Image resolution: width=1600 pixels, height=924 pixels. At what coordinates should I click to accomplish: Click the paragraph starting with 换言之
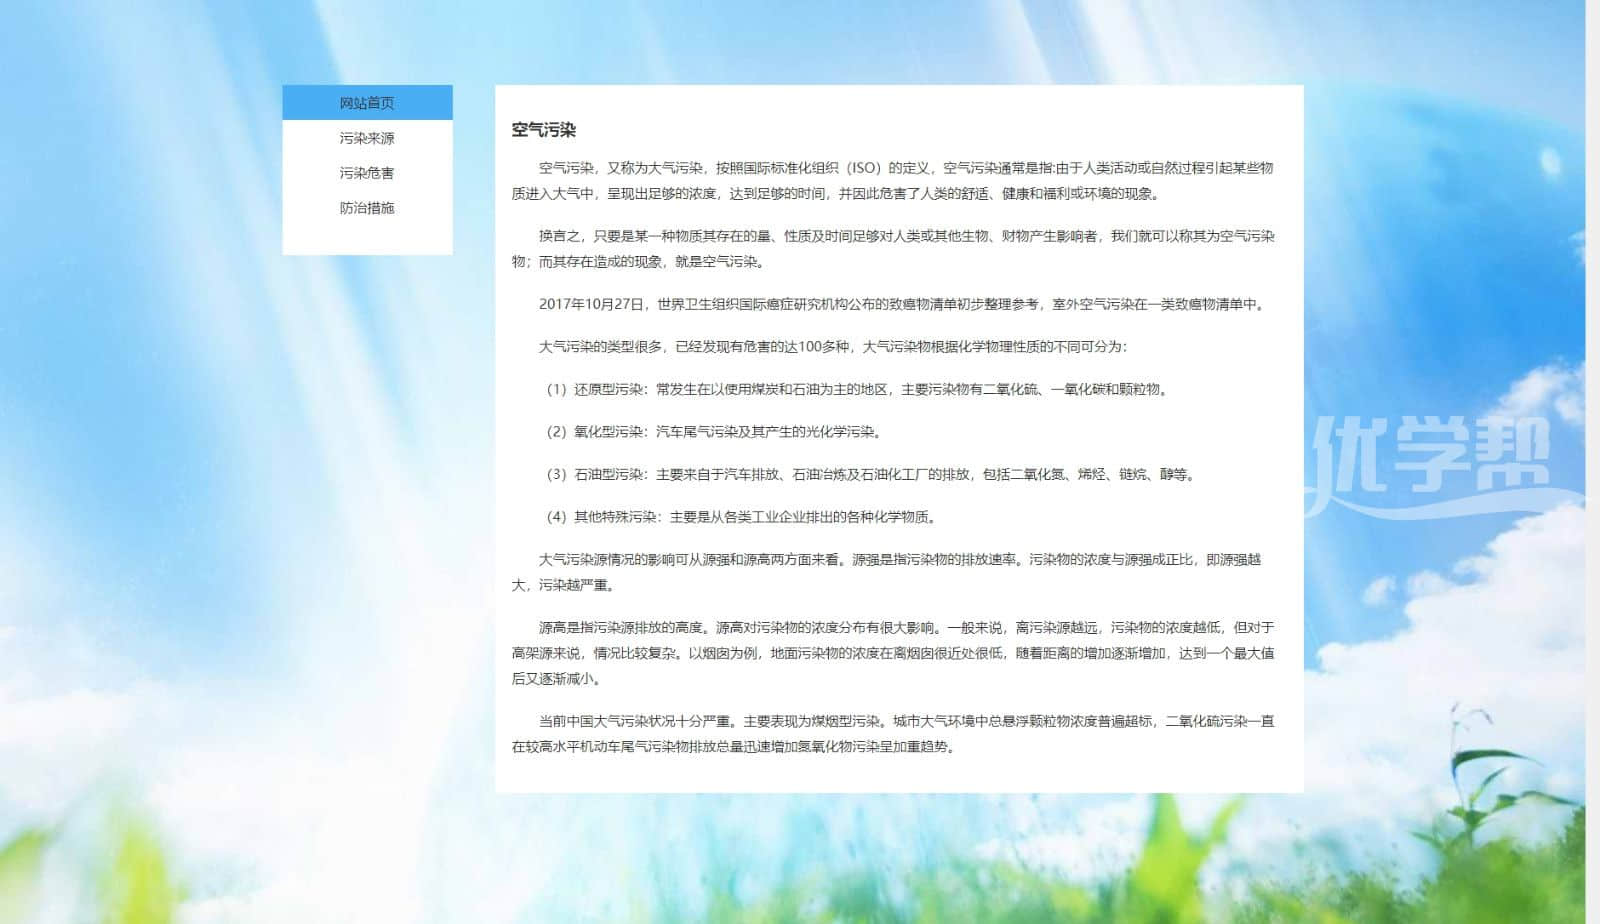tap(892, 249)
